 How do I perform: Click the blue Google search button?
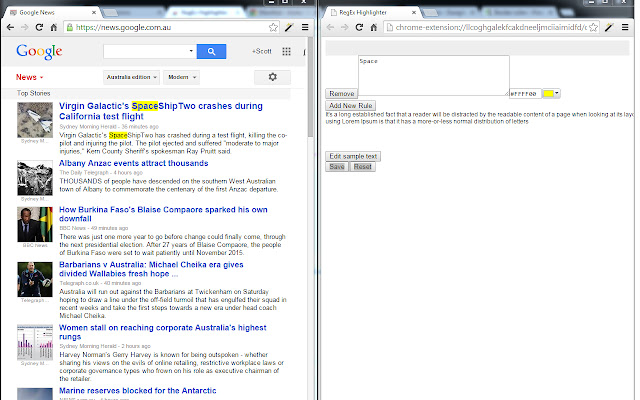[211, 51]
